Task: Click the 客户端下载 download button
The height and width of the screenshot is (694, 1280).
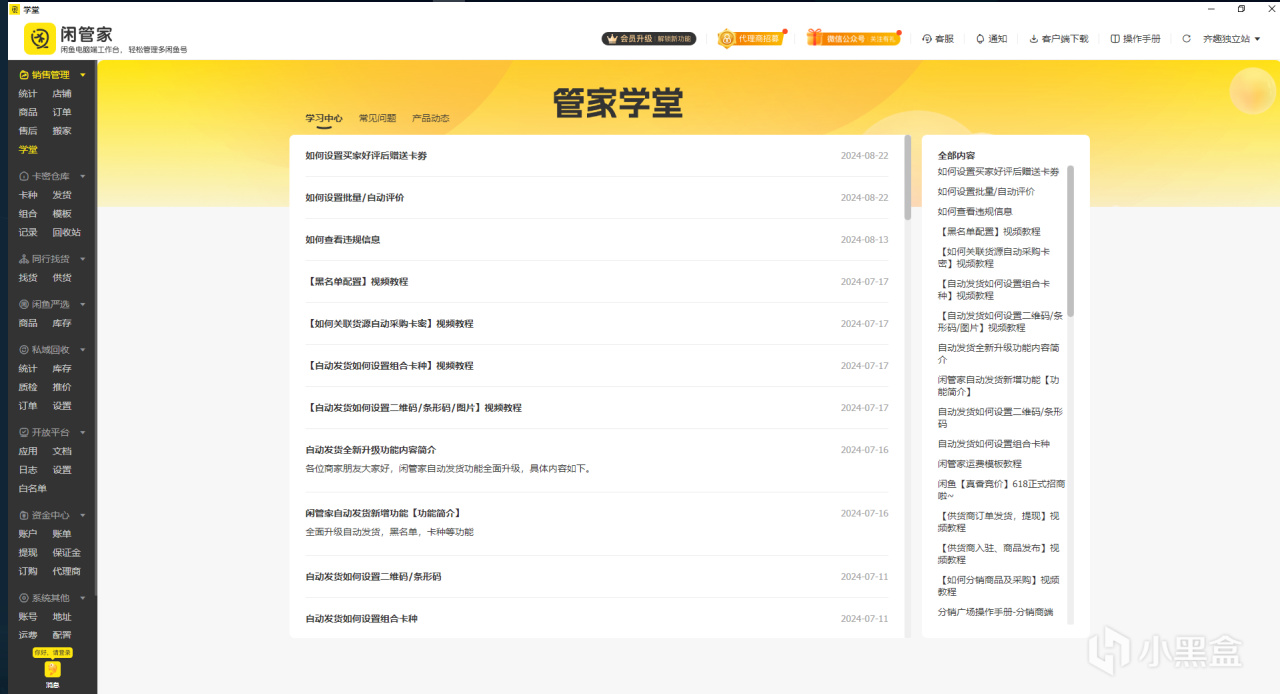Action: pyautogui.click(x=1058, y=39)
